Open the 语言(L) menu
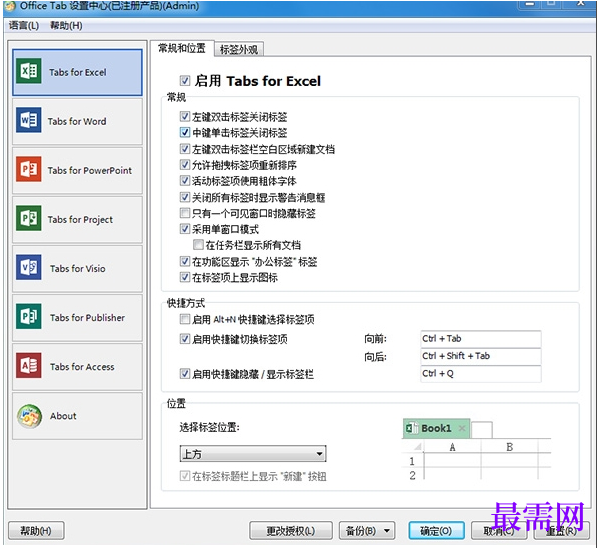This screenshot has width=603, height=548. click(24, 26)
